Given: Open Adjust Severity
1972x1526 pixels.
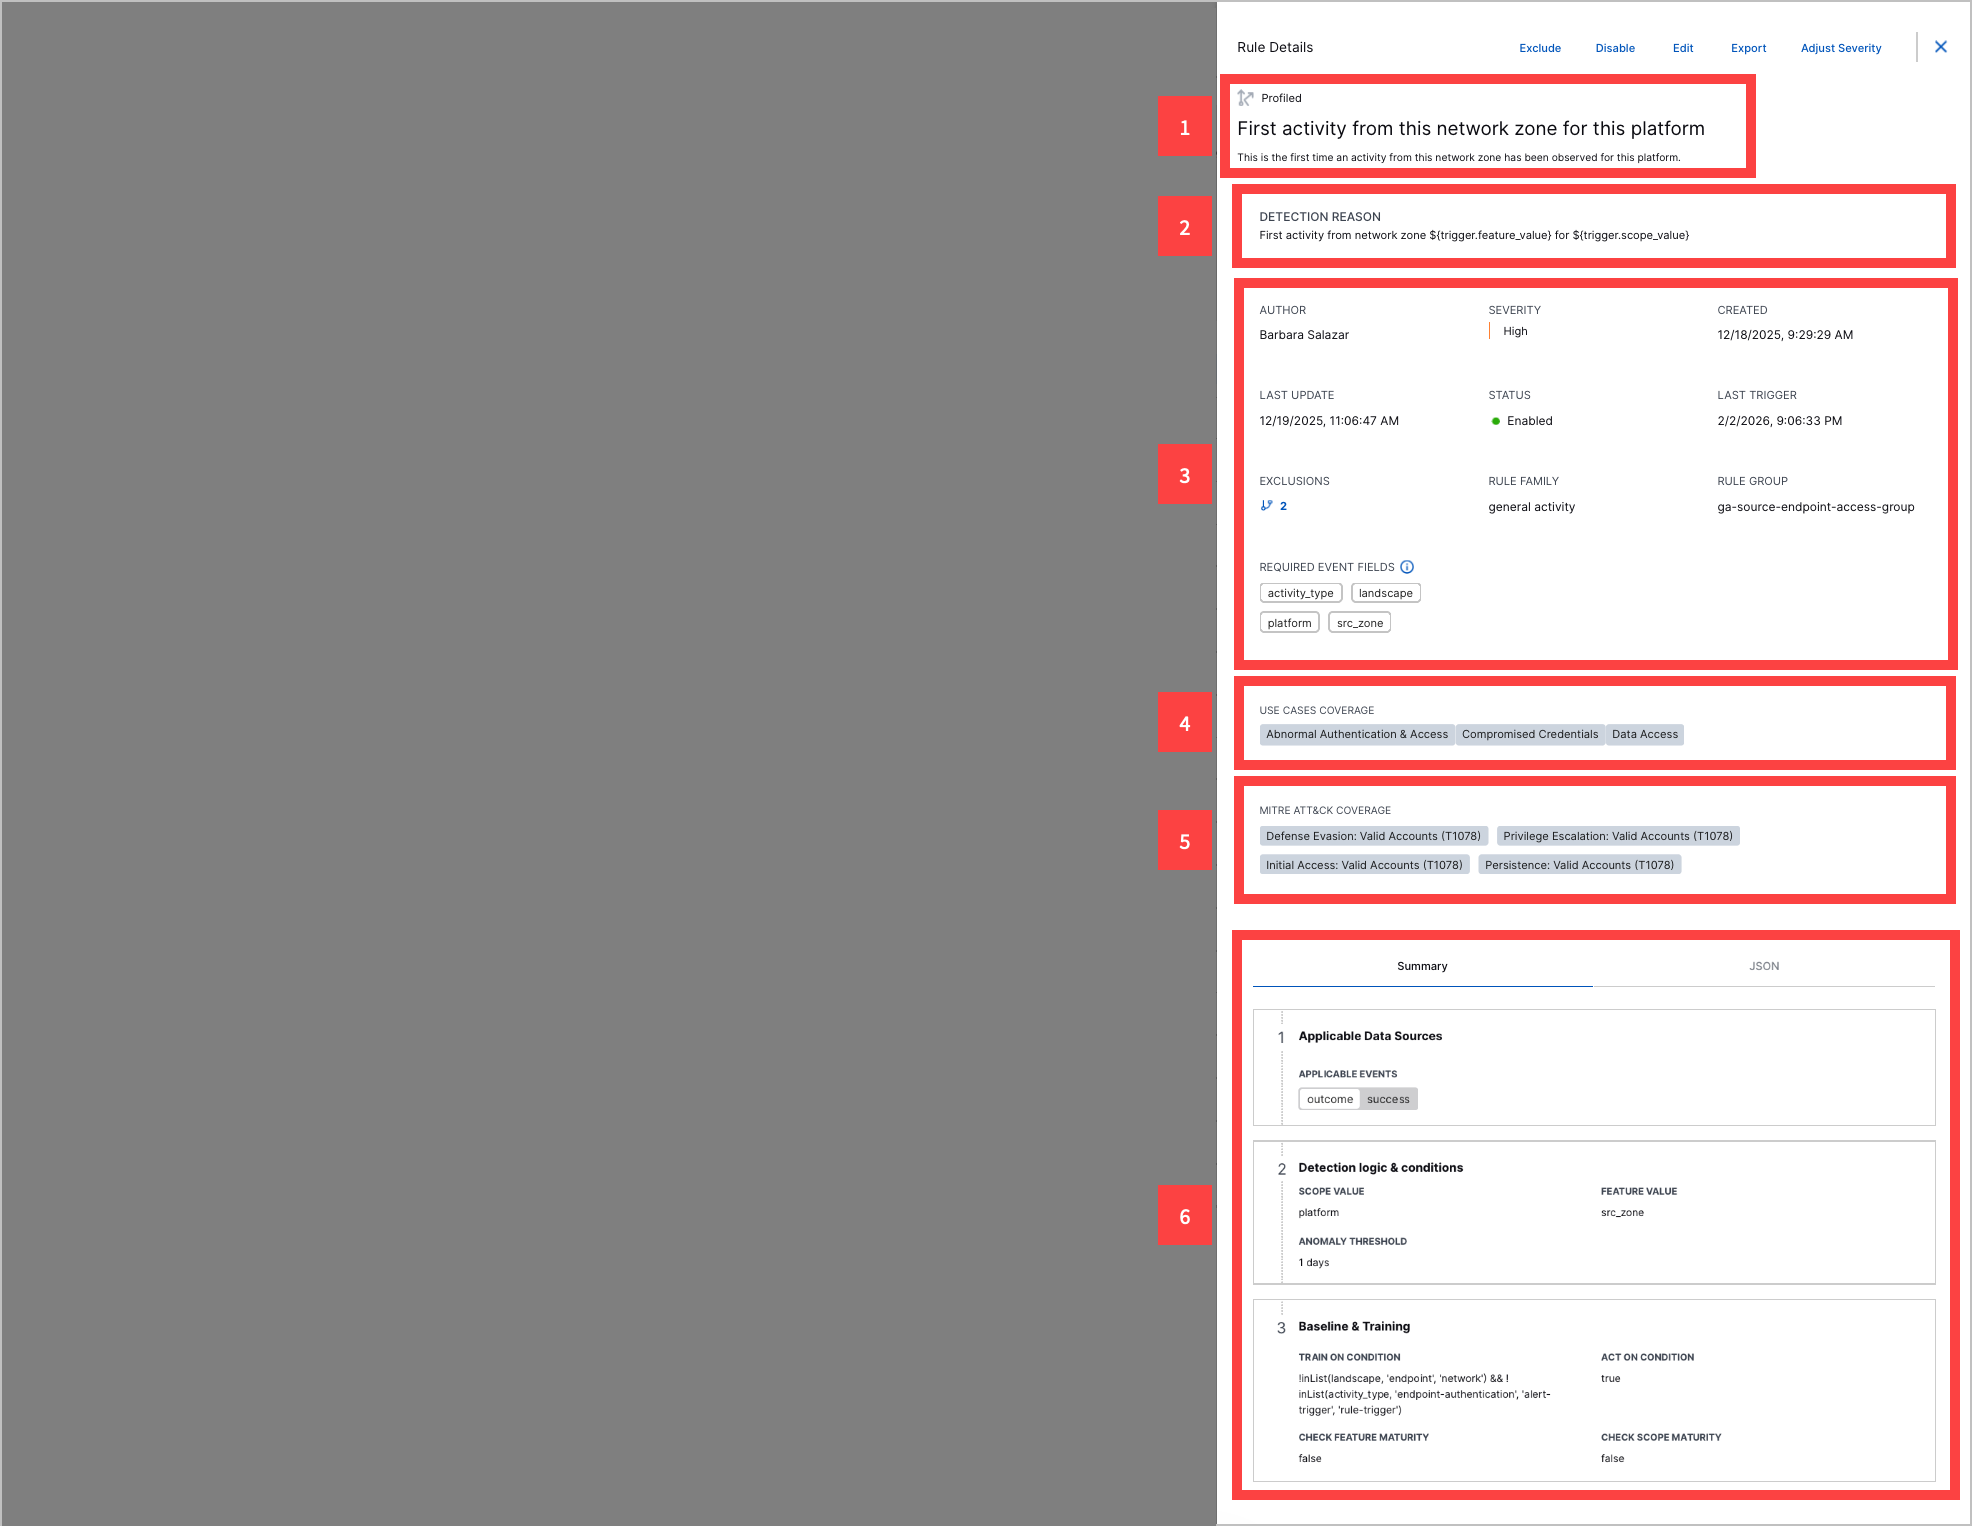Looking at the screenshot, I should pos(1839,48).
